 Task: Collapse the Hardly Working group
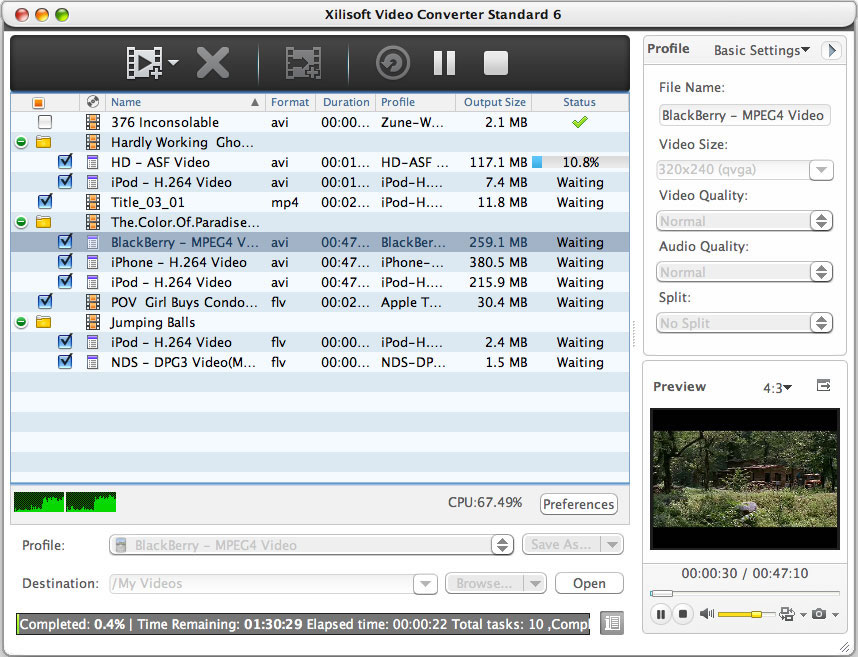pos(21,142)
